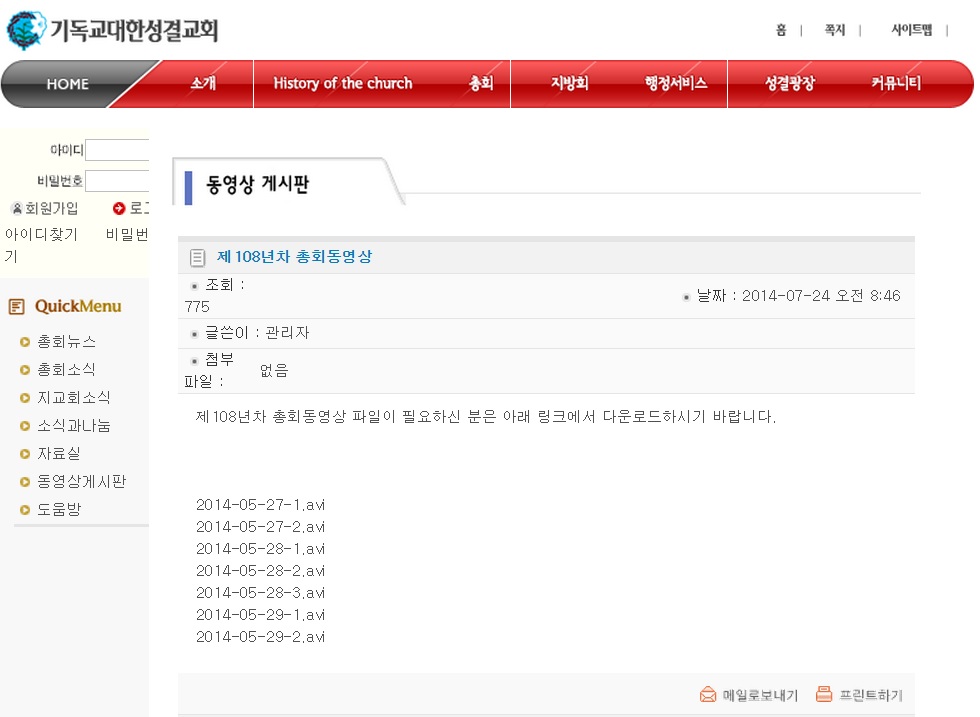This screenshot has width=980, height=717.
Task: Open the 성결광장 menu
Action: coord(790,83)
